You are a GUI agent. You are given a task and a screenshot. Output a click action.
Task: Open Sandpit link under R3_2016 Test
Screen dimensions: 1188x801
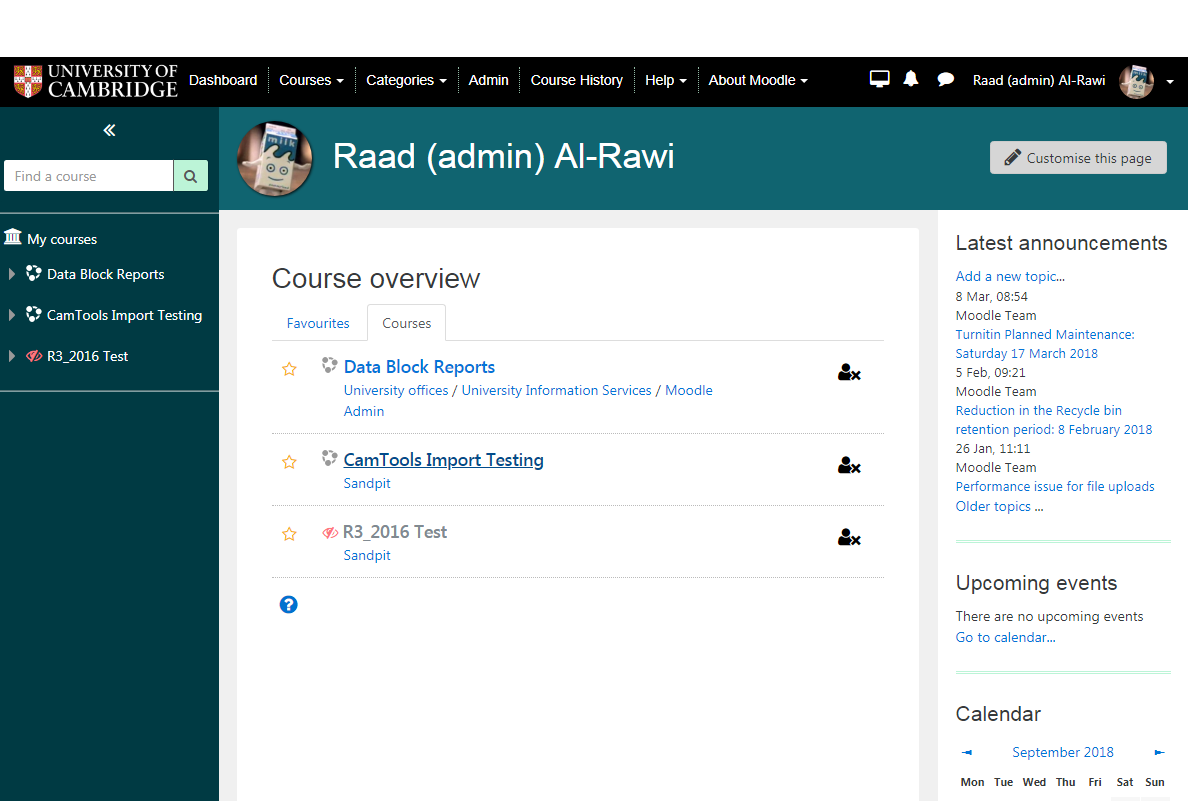pyautogui.click(x=367, y=555)
